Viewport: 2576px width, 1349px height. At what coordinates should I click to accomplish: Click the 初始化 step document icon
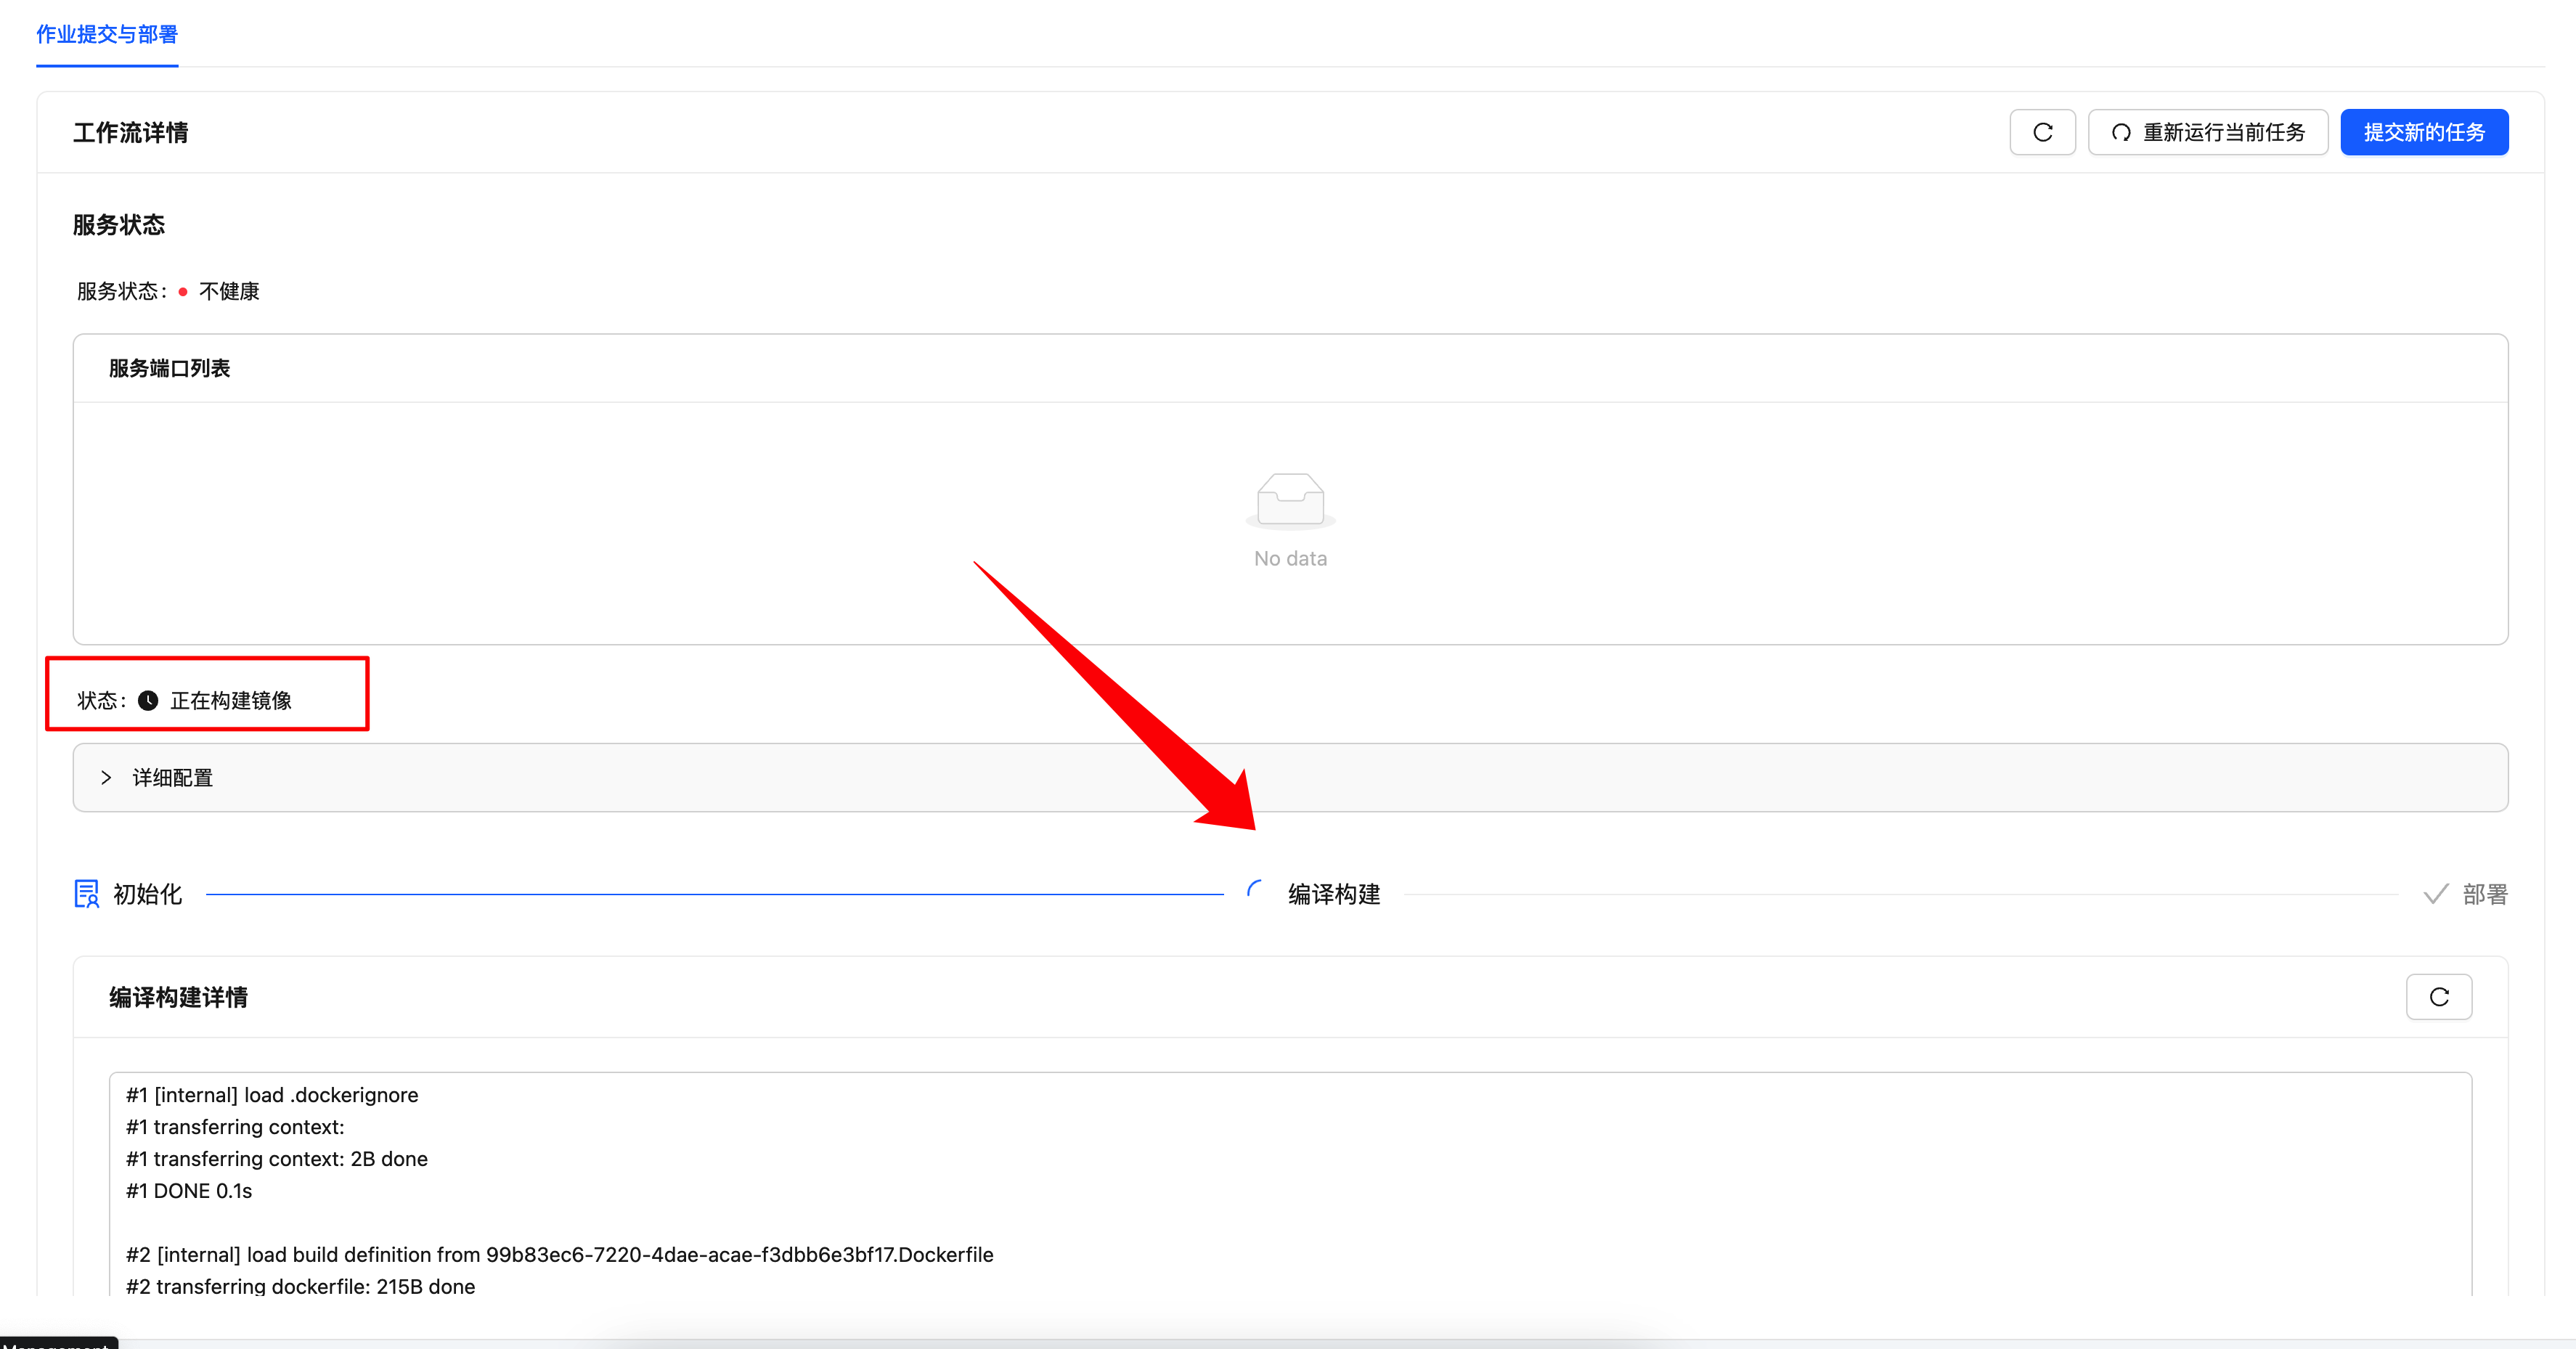point(87,894)
